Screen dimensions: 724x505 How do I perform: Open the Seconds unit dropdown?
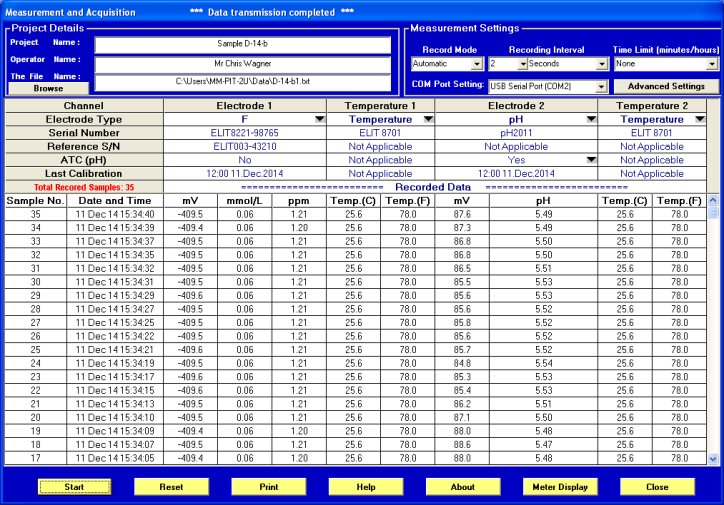coord(602,64)
